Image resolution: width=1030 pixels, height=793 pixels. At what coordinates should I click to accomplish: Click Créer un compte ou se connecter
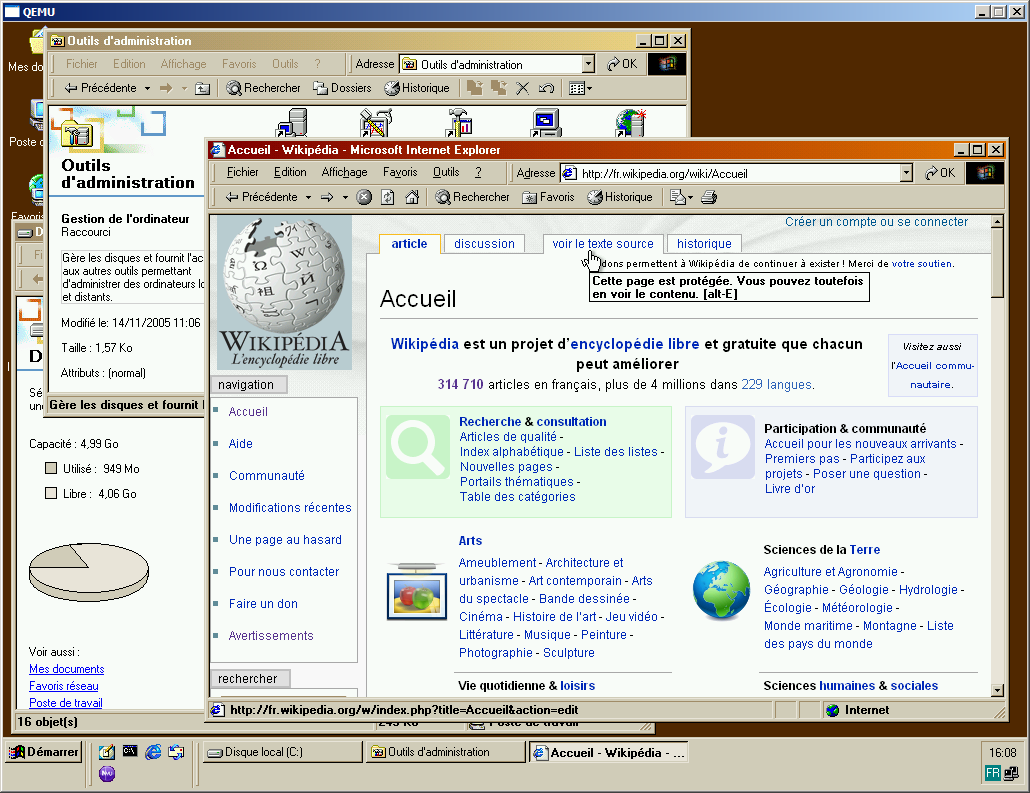(x=876, y=222)
